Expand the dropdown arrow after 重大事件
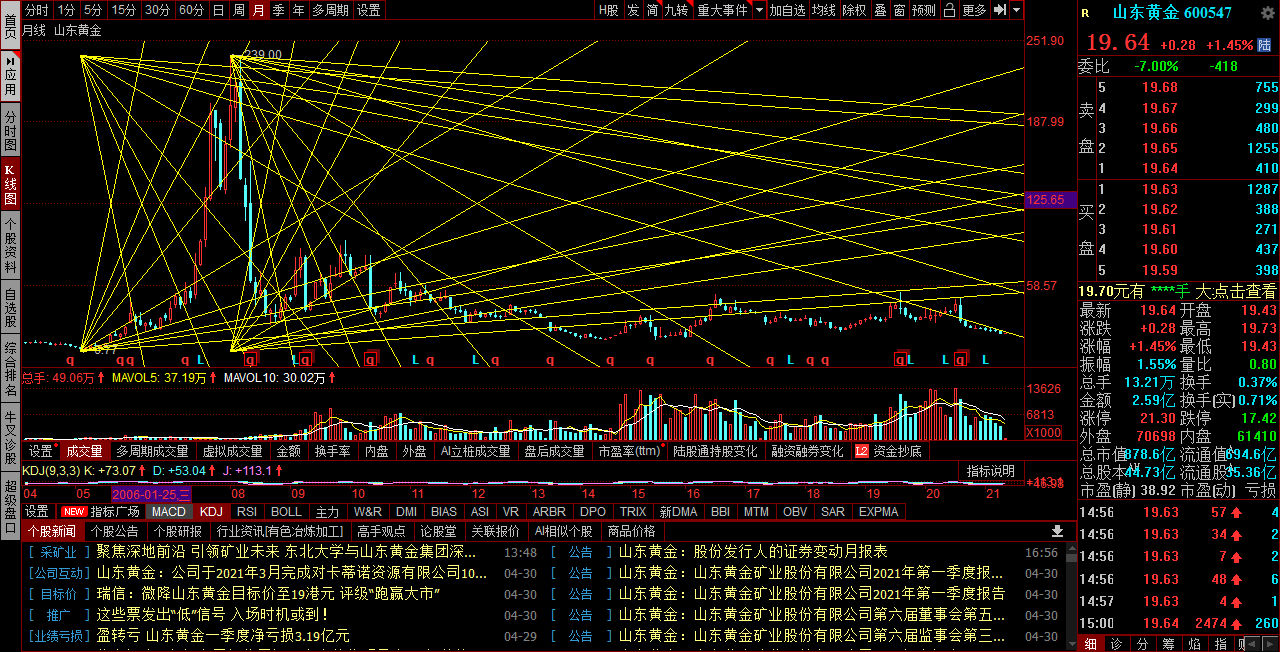The height and width of the screenshot is (652, 1280). 759,10
